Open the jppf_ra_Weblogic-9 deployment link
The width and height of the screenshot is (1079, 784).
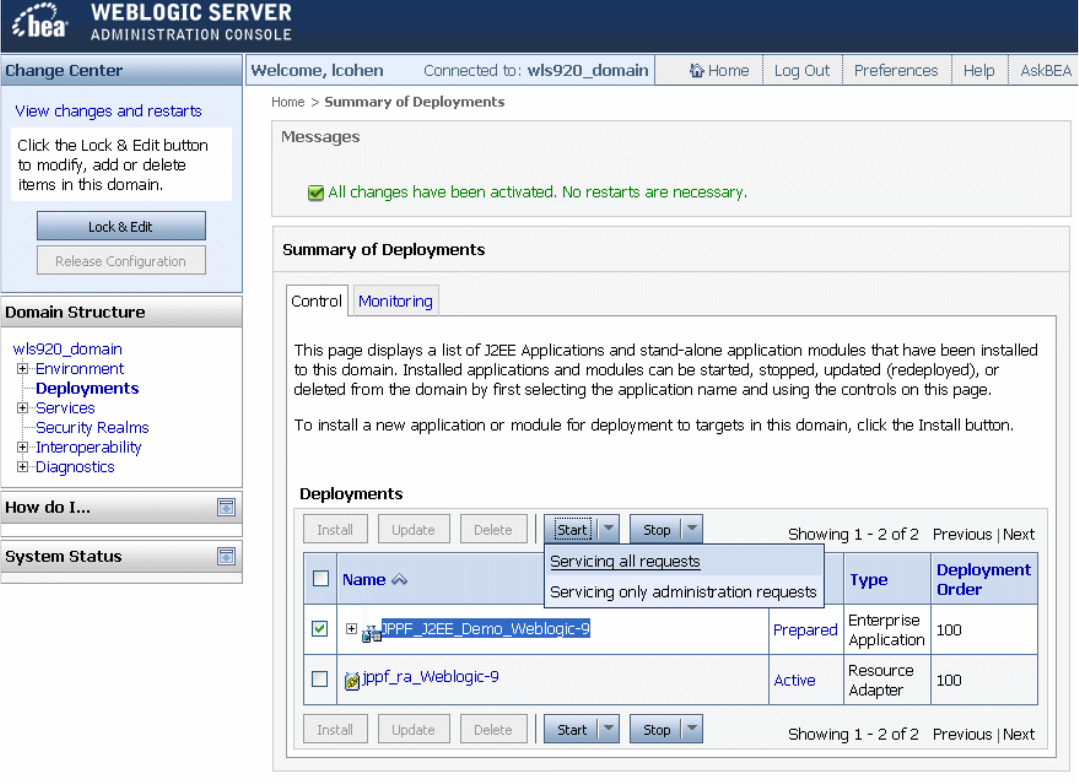click(431, 677)
